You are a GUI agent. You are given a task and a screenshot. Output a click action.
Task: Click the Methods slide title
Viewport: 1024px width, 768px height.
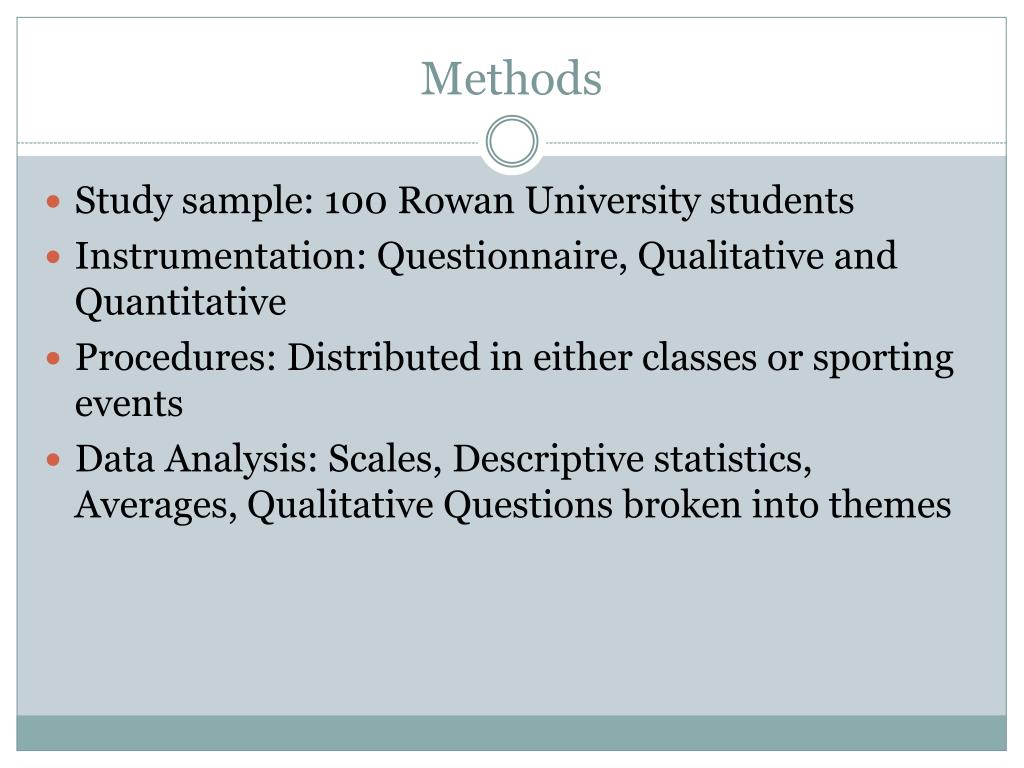(511, 78)
